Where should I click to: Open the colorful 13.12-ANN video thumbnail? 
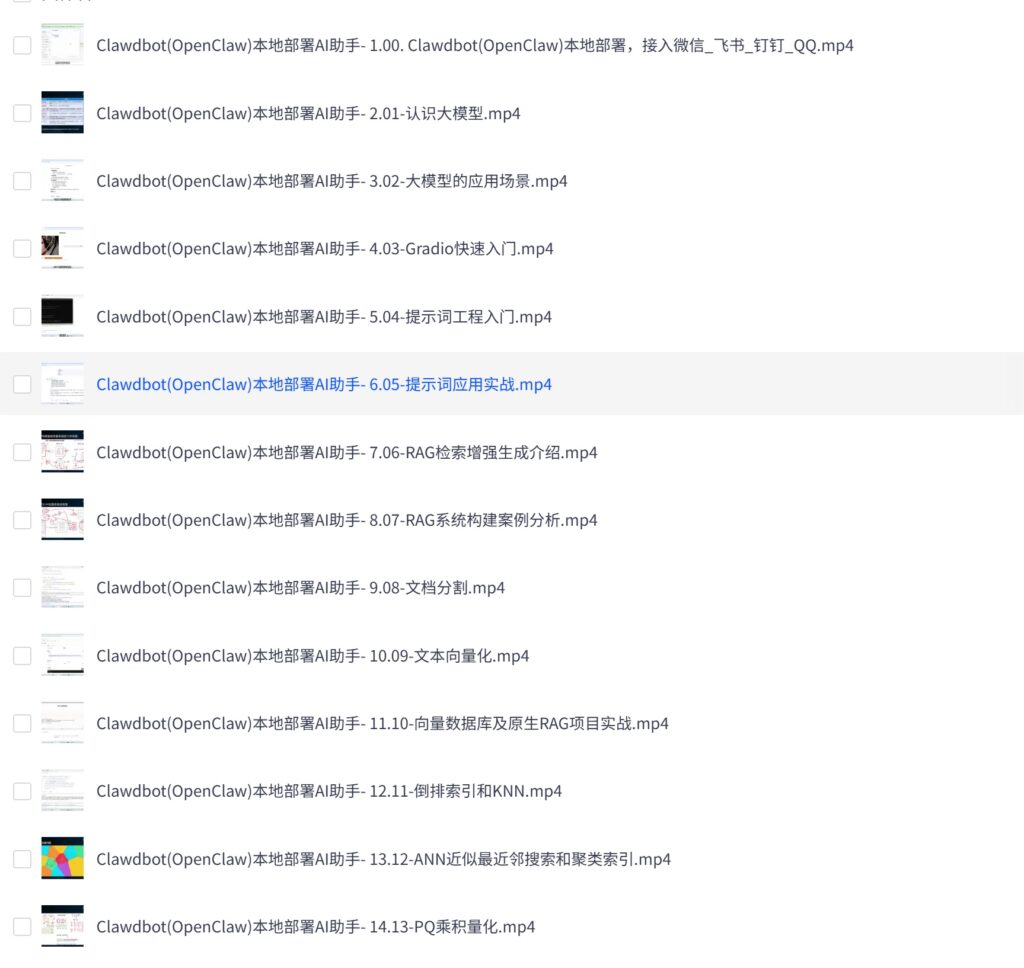(62, 858)
